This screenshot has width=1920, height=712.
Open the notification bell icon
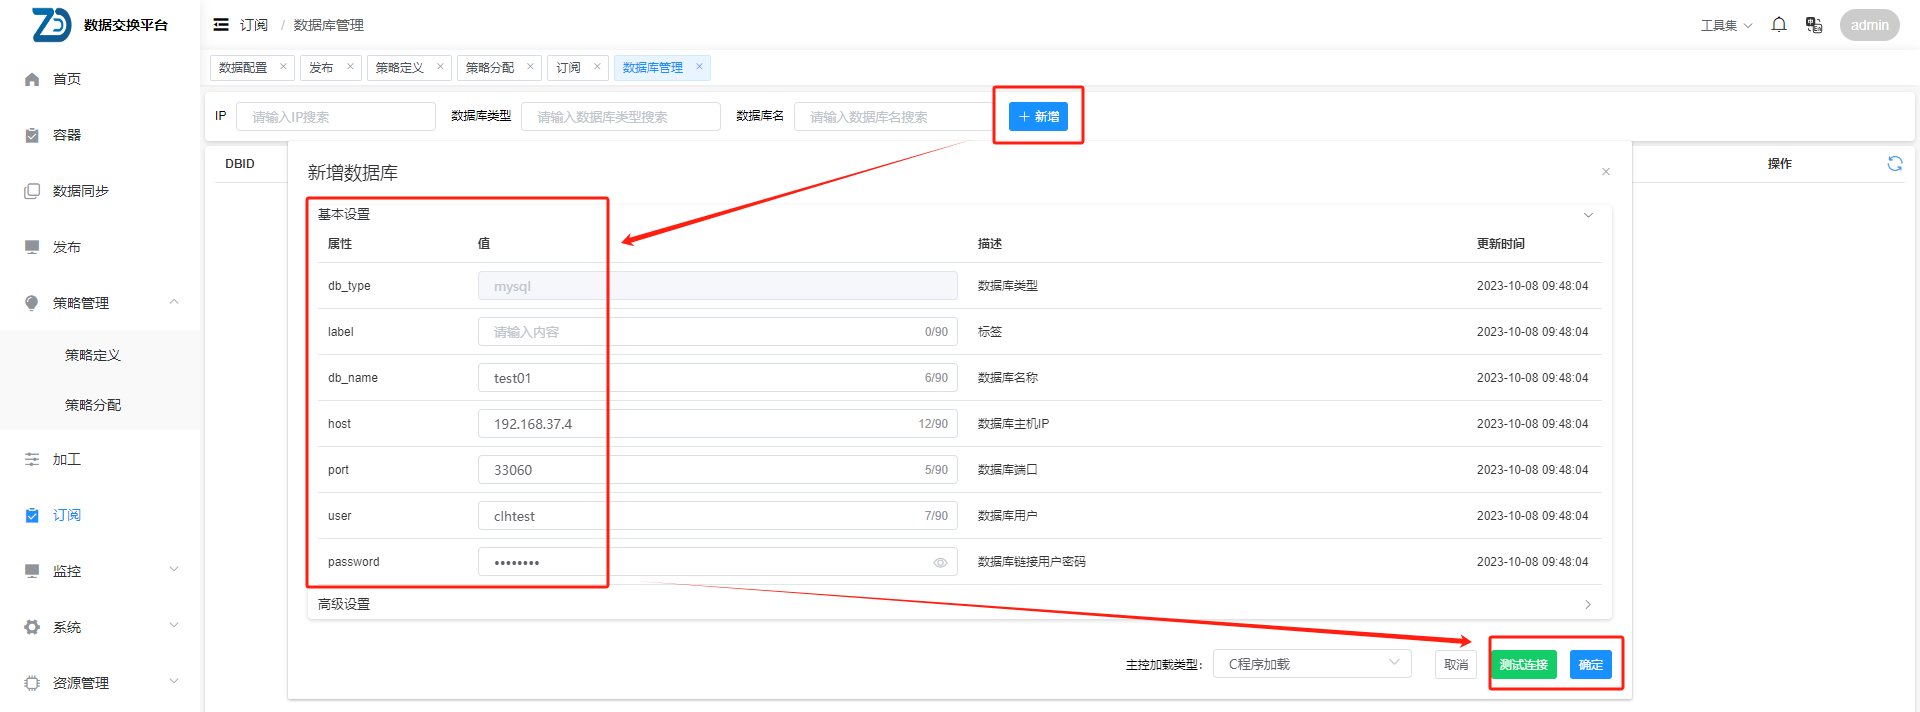[1778, 25]
